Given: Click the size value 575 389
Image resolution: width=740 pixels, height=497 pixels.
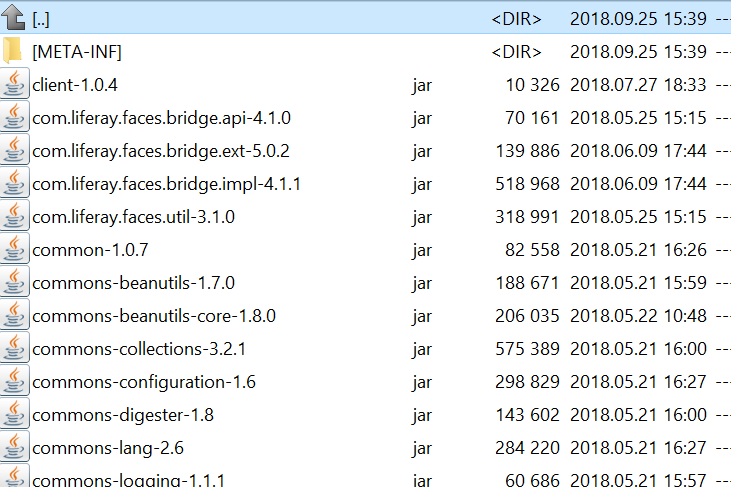Looking at the screenshot, I should pos(527,349).
